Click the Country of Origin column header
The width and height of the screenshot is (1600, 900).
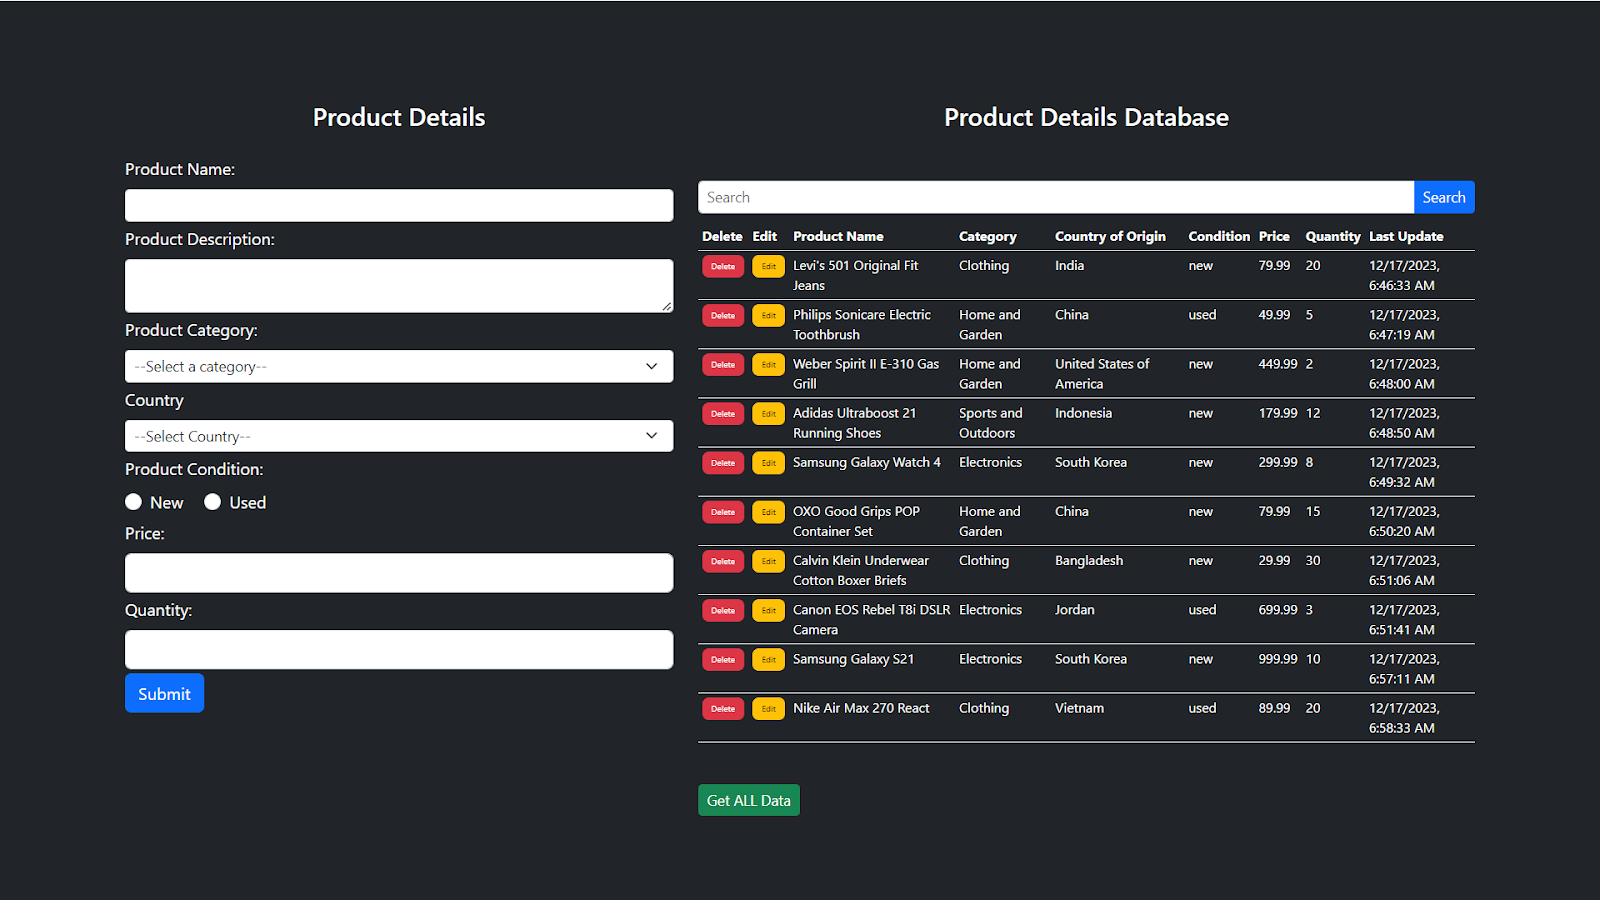pos(1110,236)
